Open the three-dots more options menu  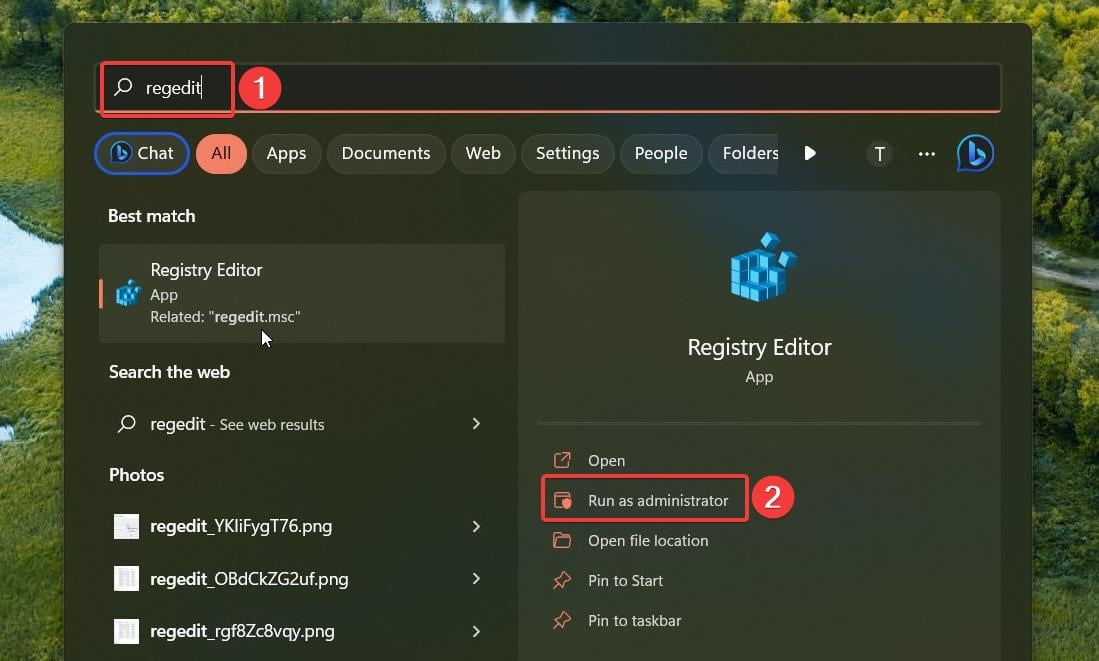[927, 154]
